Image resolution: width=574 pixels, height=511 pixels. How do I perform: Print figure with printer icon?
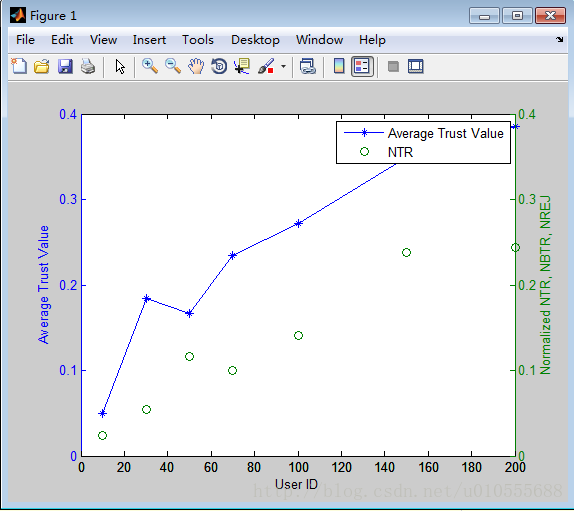pos(88,67)
